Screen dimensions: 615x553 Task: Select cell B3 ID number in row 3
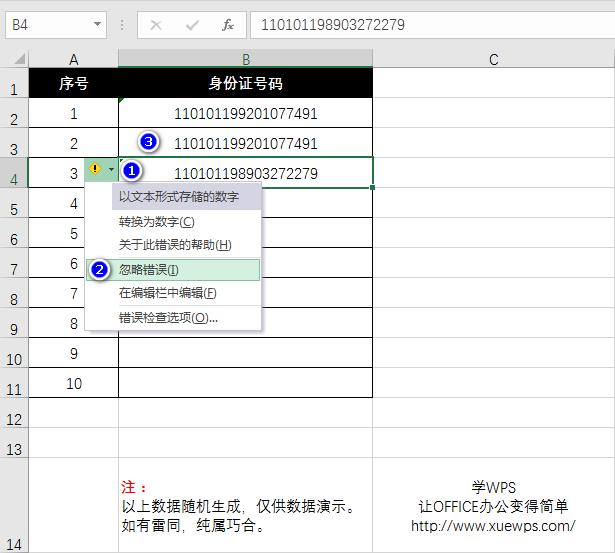coord(246,143)
